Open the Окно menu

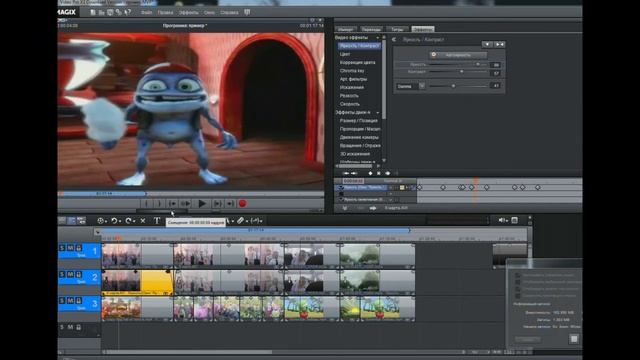[209, 13]
